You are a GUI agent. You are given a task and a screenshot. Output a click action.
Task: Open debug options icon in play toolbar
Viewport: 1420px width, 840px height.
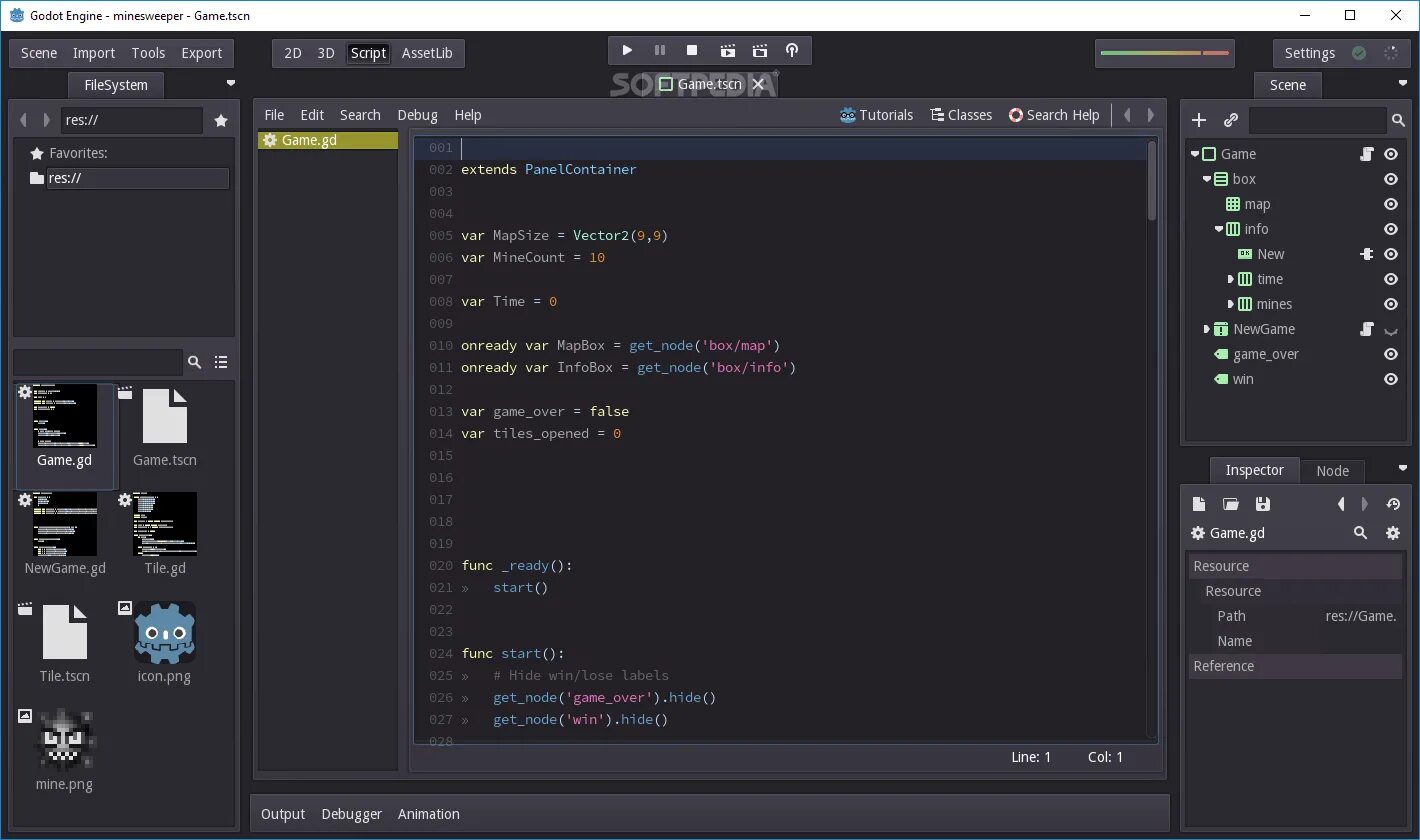(792, 50)
